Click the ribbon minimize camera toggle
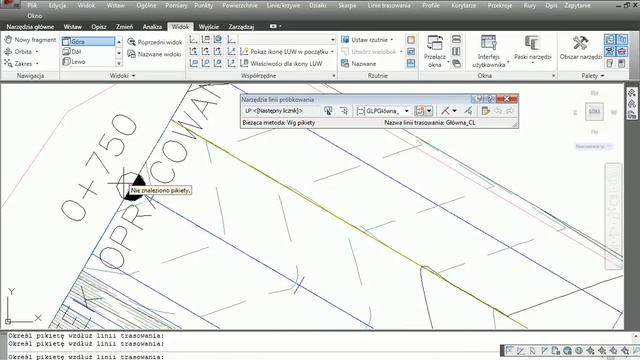Image resolution: width=640 pixels, height=360 pixels. tap(273, 26)
